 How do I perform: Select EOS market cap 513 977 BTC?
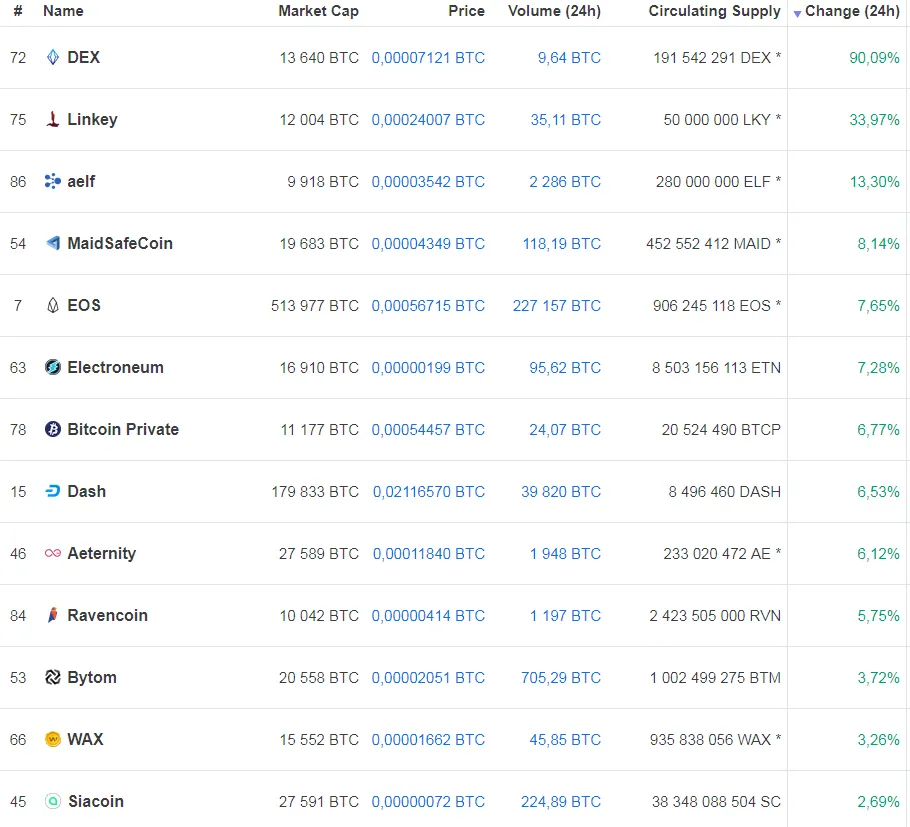coord(315,306)
